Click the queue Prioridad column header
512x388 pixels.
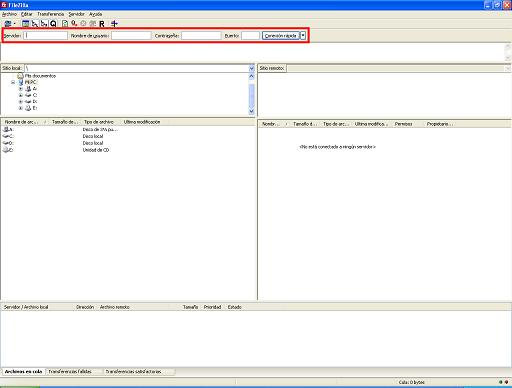point(213,307)
